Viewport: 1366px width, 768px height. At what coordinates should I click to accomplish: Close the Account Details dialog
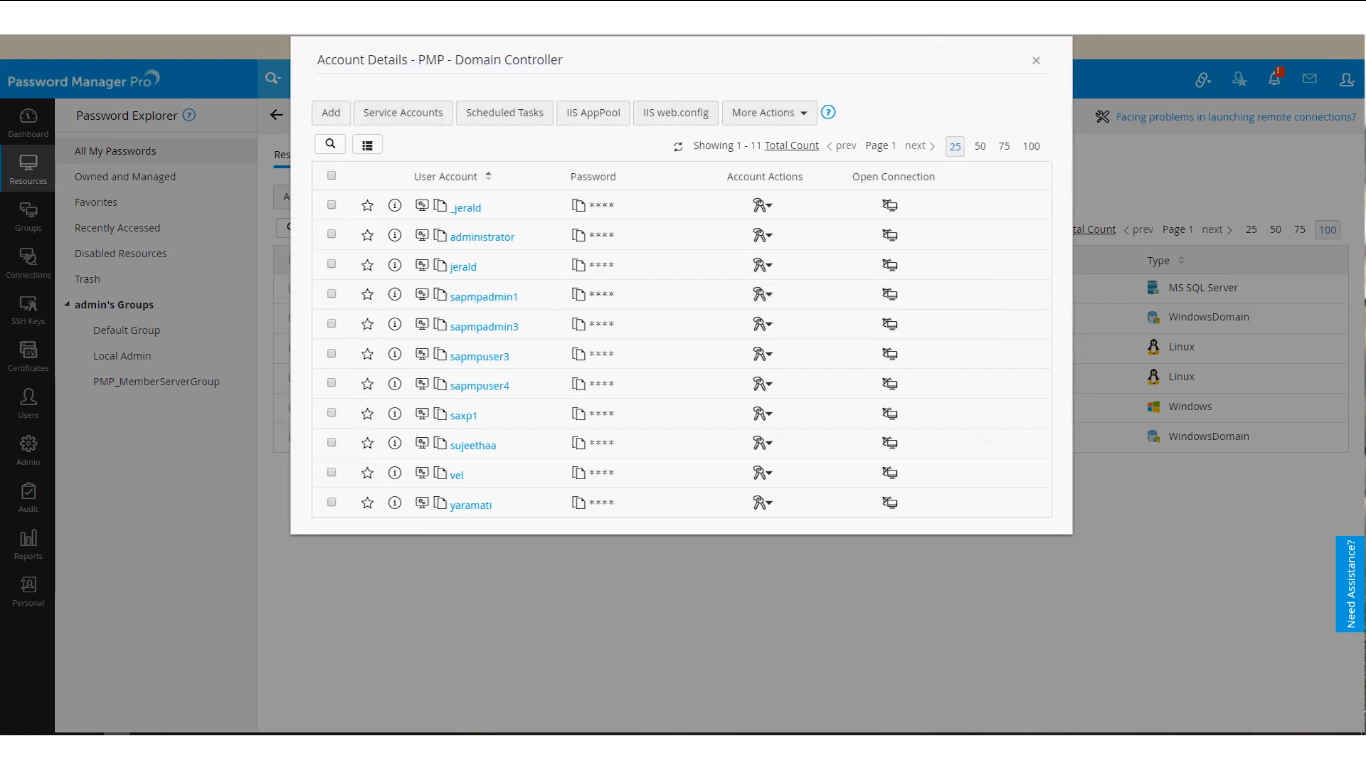pos(1036,60)
